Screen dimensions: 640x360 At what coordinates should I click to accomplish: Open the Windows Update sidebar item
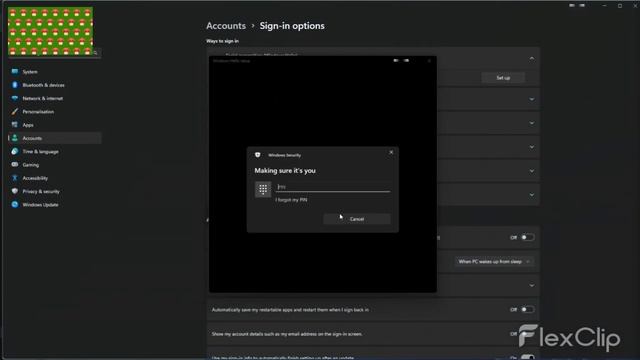(54, 204)
